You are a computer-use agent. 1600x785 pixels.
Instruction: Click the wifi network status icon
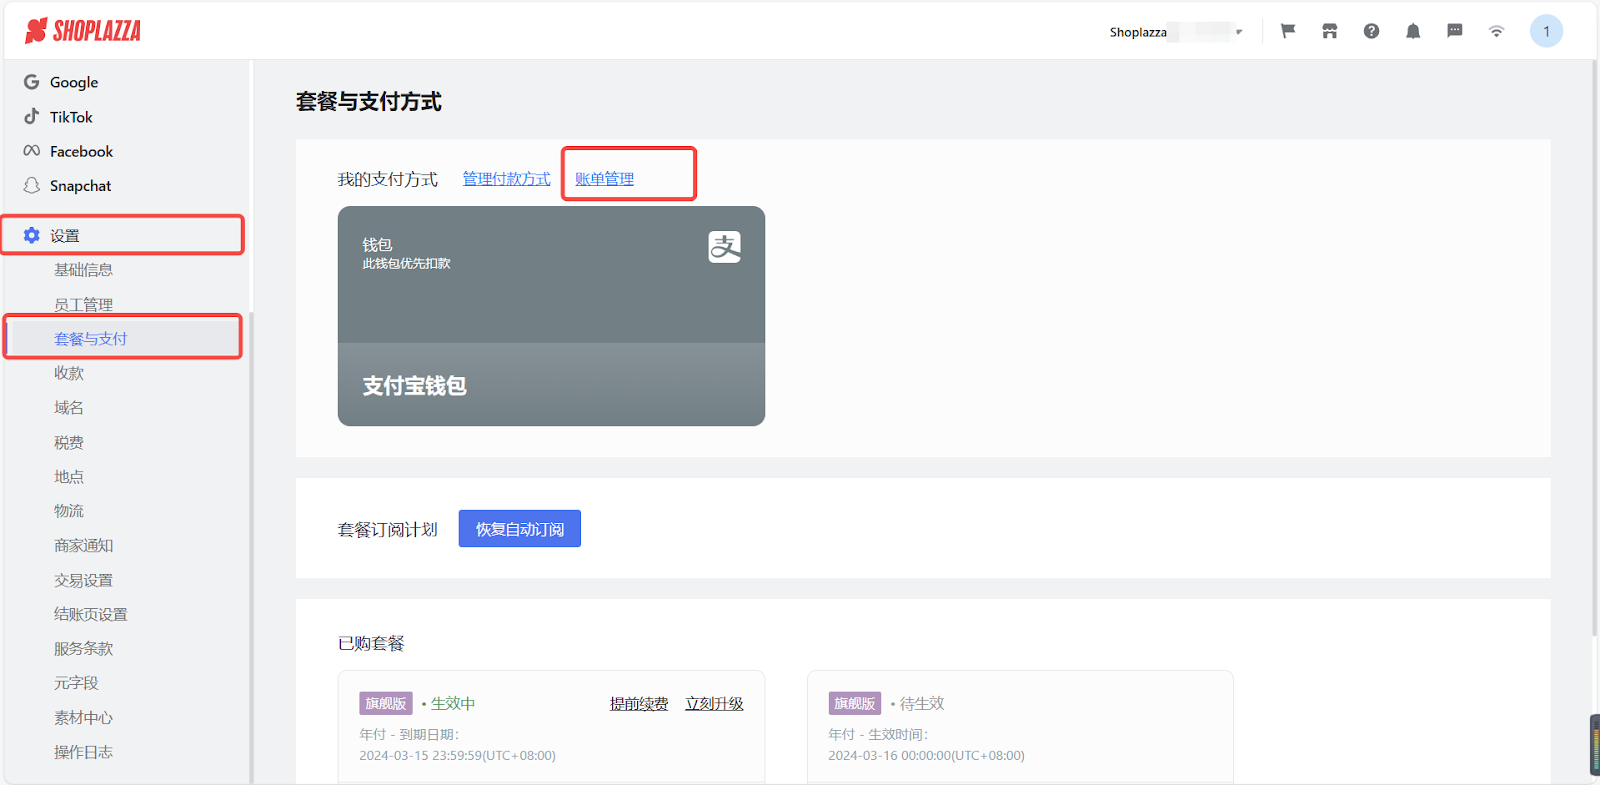point(1496,31)
